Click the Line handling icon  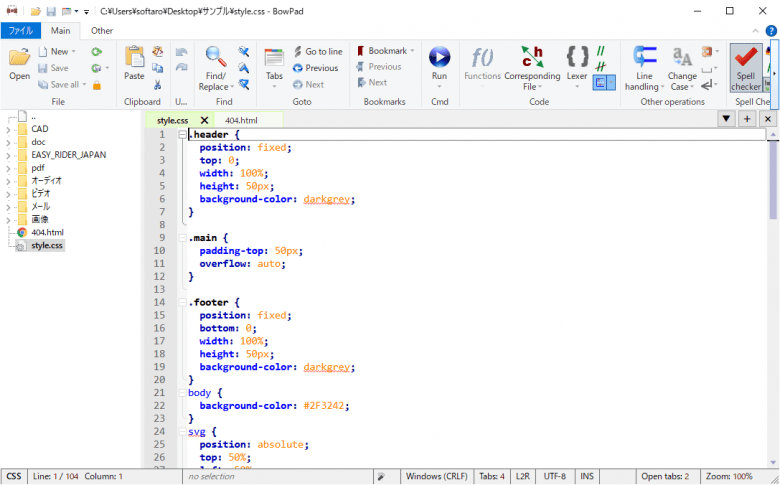click(645, 57)
